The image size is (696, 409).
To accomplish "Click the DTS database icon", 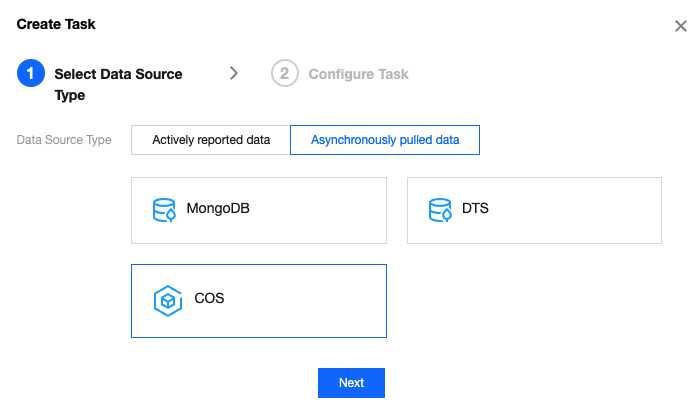I will pyautogui.click(x=440, y=210).
